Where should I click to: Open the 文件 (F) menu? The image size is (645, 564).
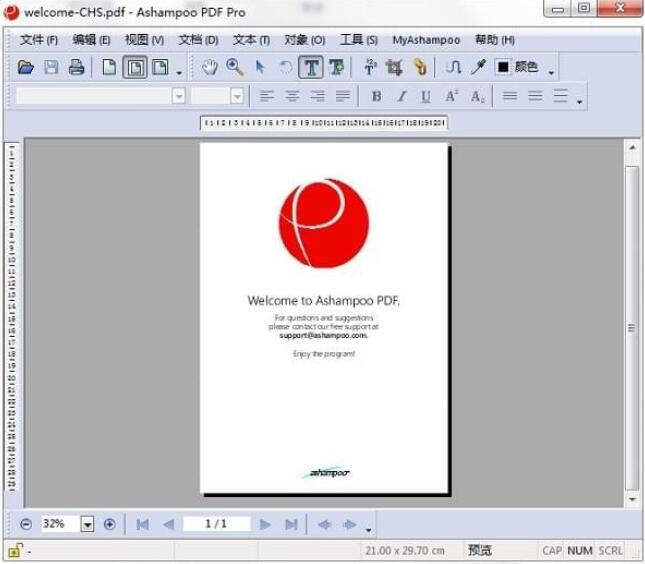39,40
